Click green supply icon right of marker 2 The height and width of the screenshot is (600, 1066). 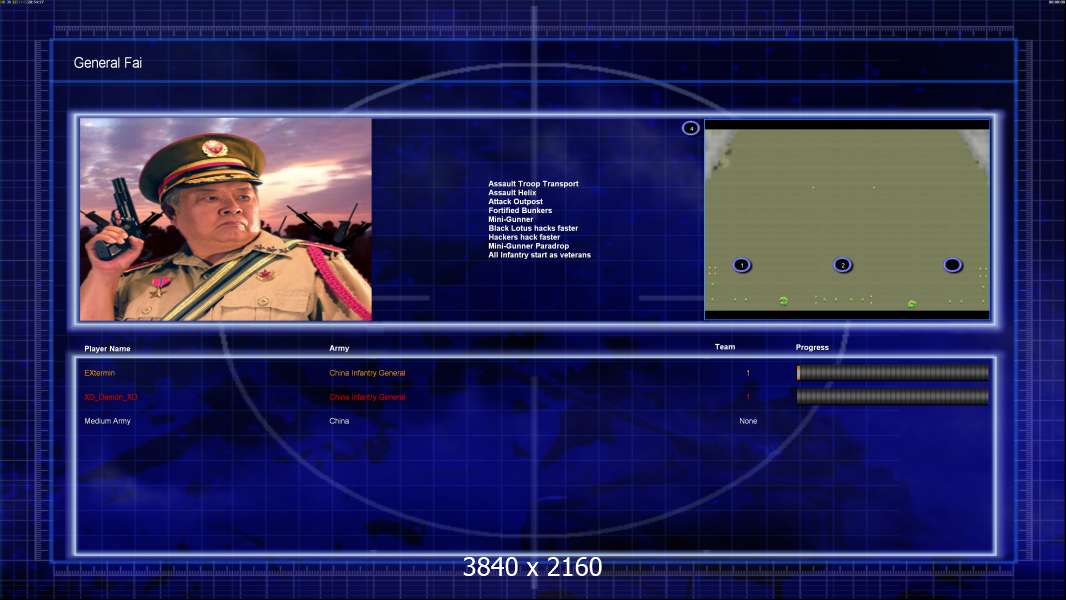(x=912, y=304)
